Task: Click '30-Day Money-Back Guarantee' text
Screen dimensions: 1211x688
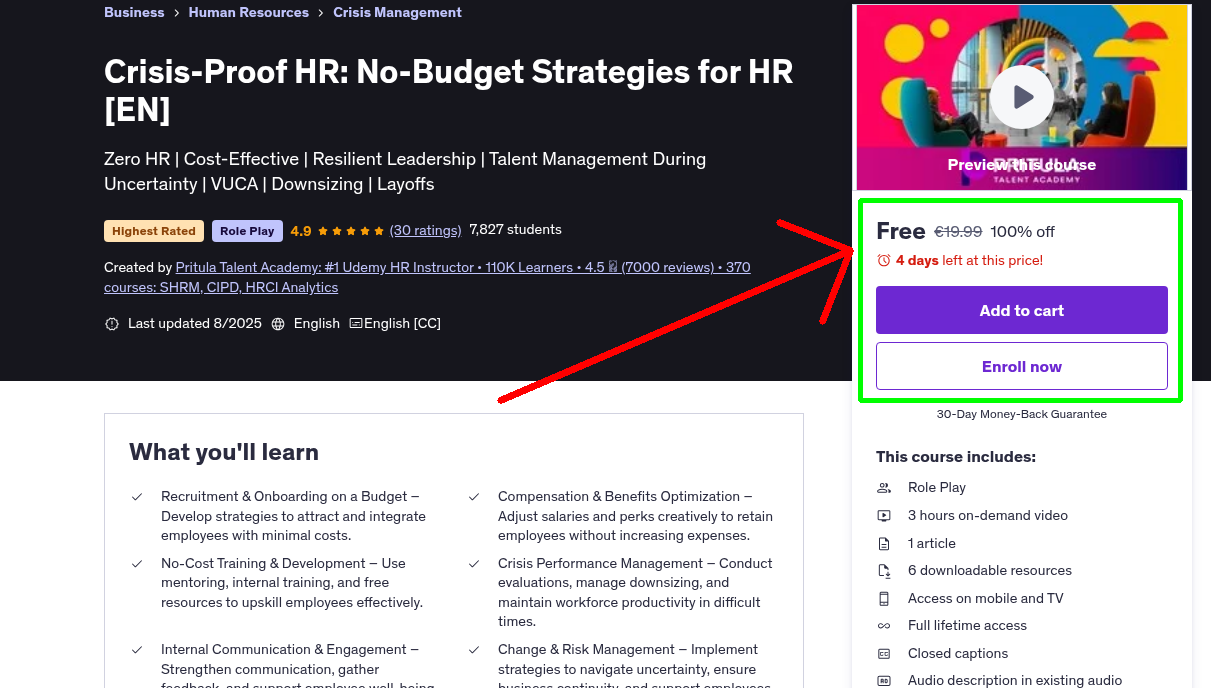Action: click(x=1021, y=414)
